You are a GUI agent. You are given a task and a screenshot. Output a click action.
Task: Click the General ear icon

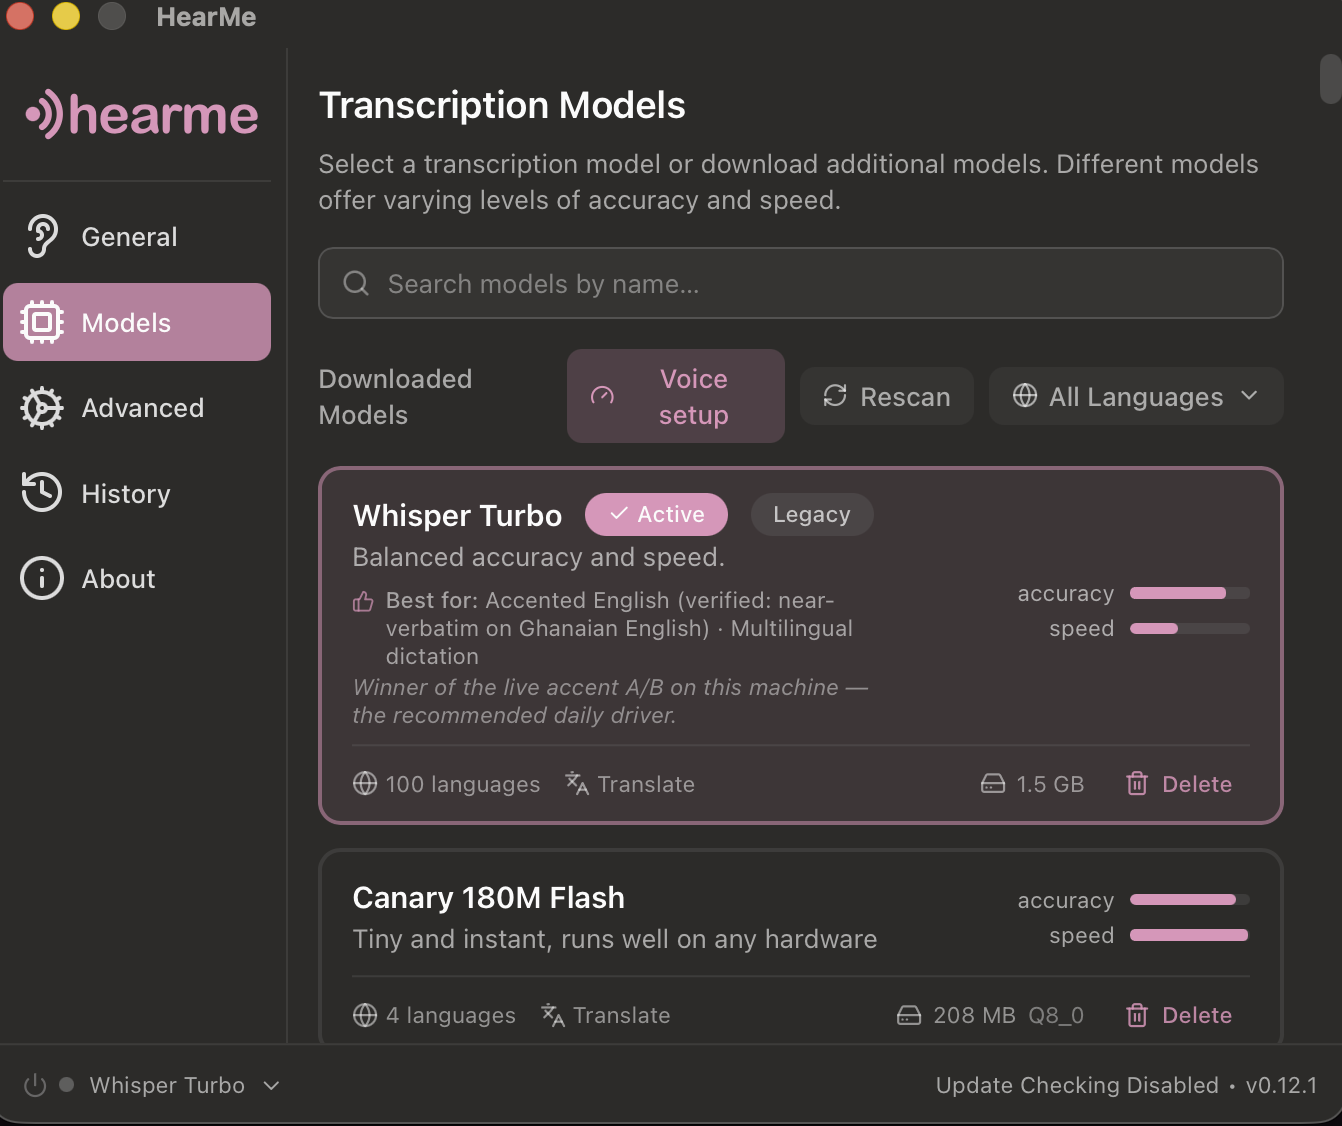click(42, 237)
